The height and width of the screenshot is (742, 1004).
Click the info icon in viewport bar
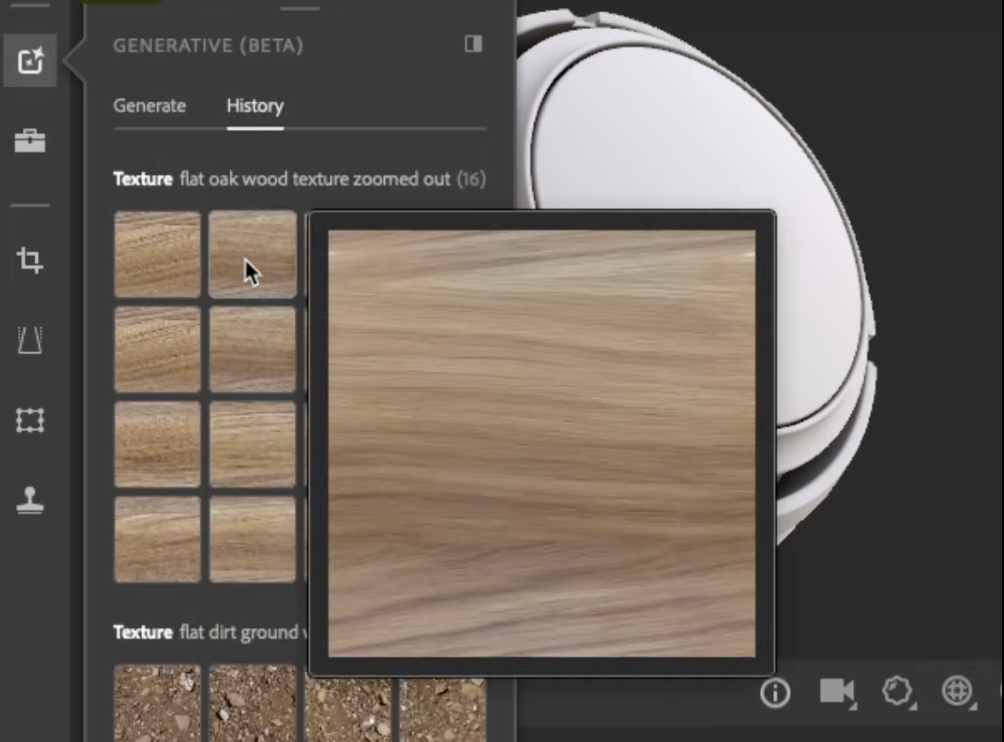(x=775, y=692)
